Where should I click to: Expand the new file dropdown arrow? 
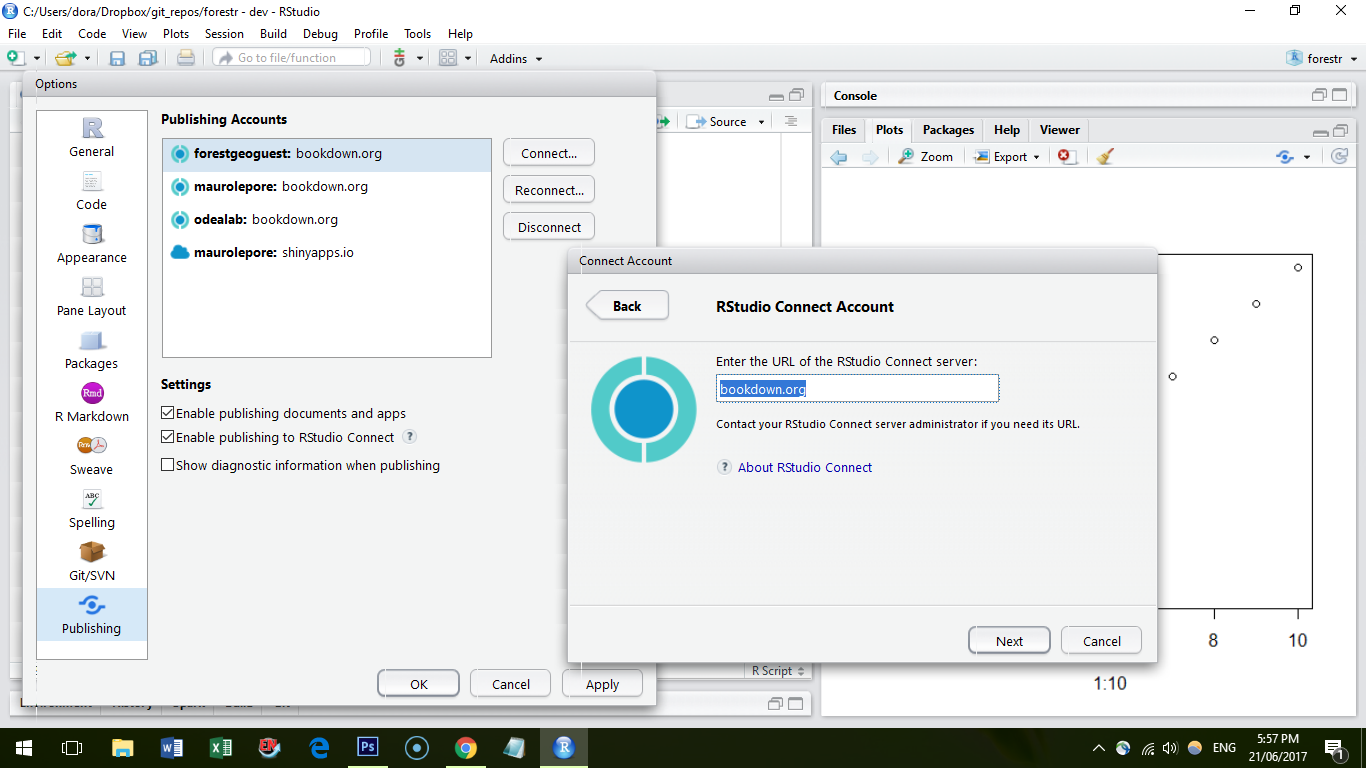point(37,59)
